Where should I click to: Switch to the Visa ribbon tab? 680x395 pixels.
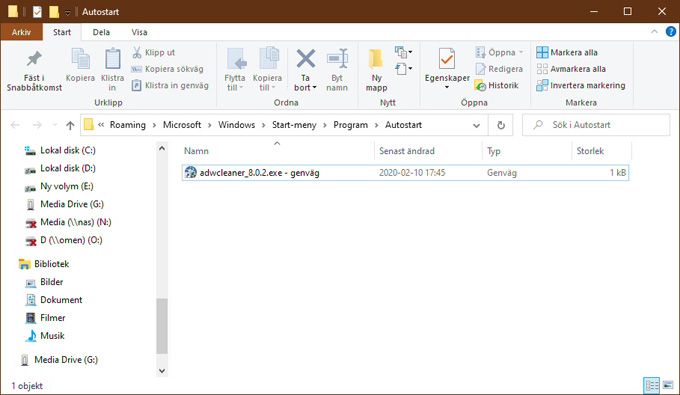[139, 32]
